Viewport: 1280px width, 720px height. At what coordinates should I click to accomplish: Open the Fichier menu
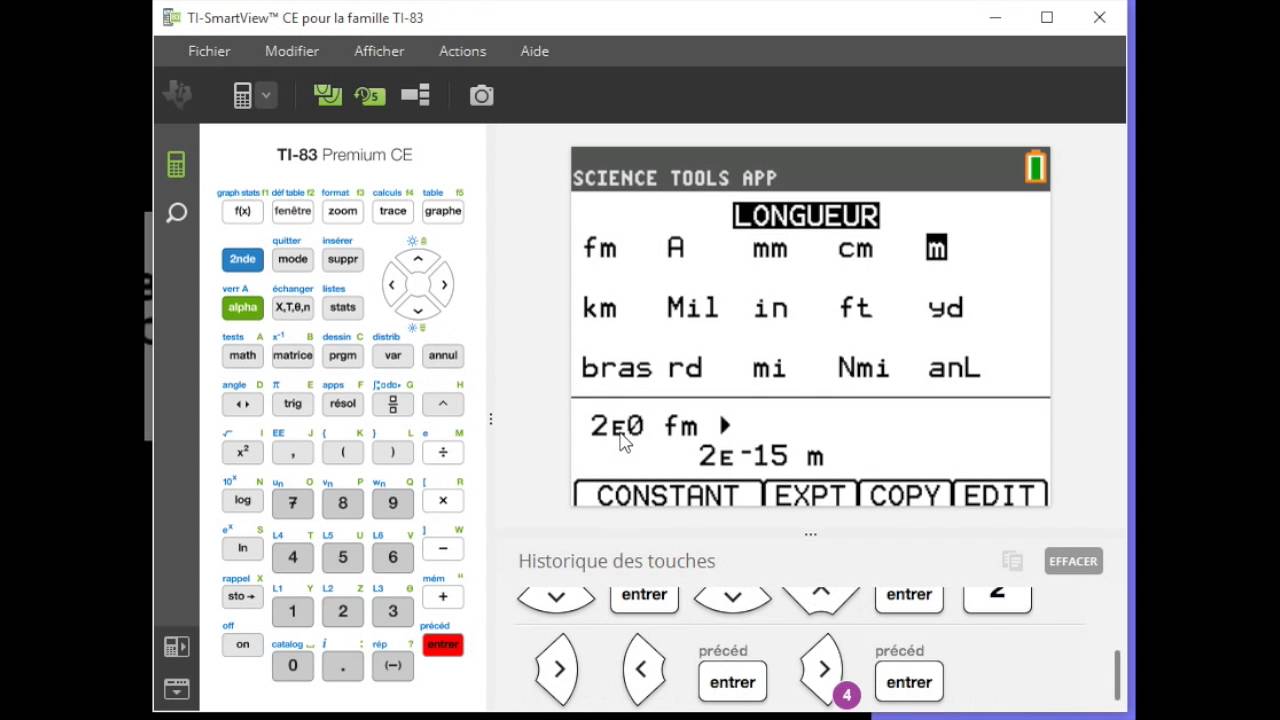(209, 51)
